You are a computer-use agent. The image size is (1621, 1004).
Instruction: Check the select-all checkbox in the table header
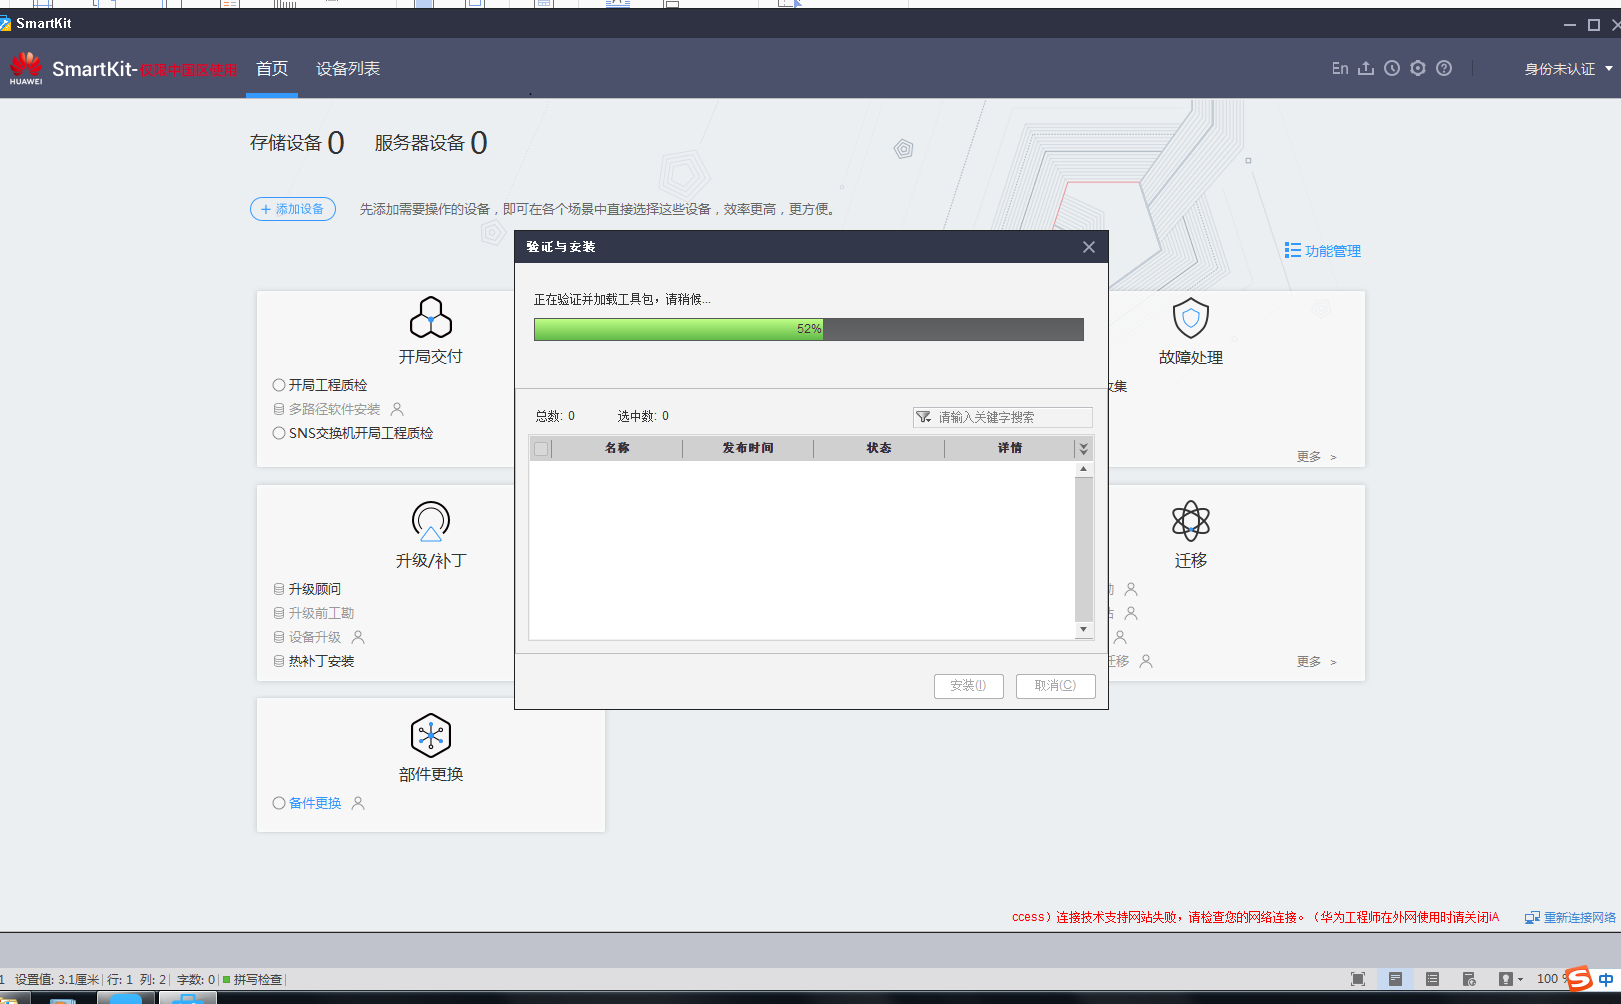click(540, 448)
